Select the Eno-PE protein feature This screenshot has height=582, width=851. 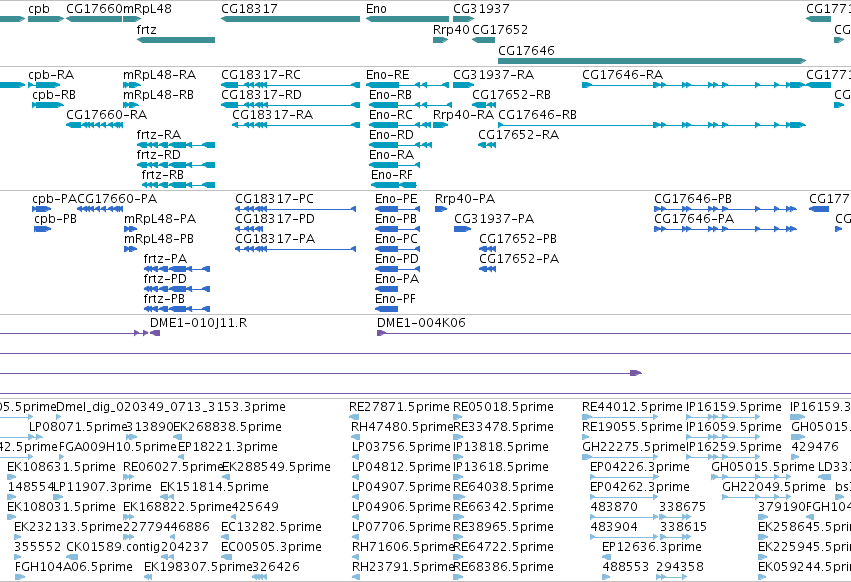(397, 209)
